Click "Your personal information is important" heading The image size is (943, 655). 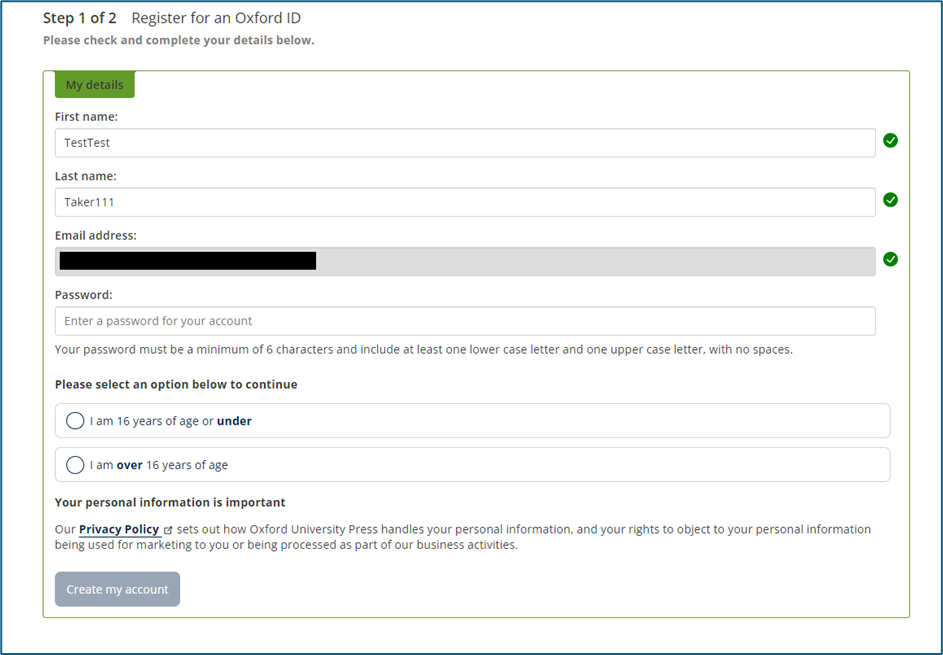(170, 502)
